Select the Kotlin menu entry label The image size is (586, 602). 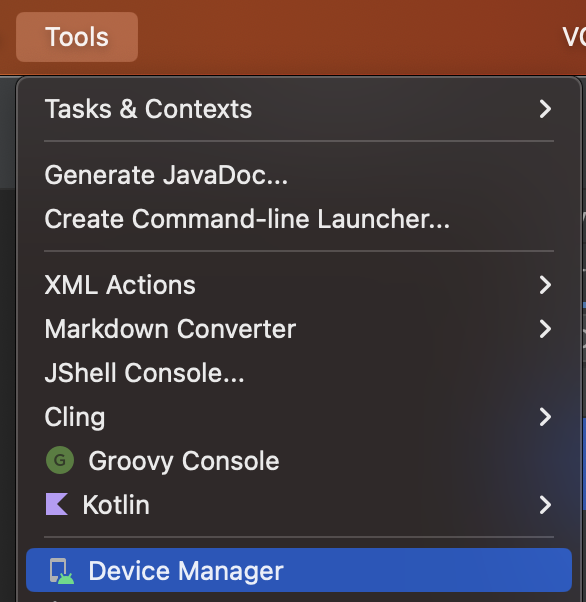click(x=116, y=505)
